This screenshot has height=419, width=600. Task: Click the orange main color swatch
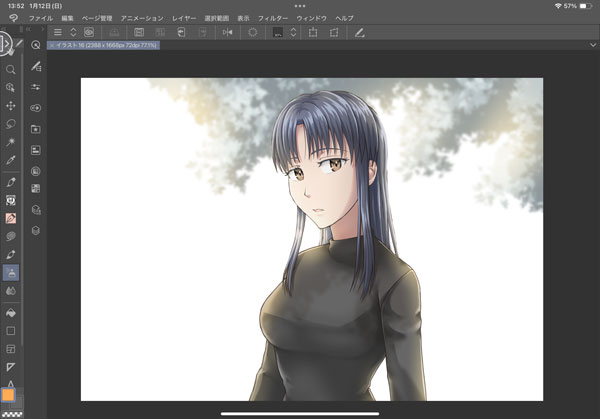9,395
